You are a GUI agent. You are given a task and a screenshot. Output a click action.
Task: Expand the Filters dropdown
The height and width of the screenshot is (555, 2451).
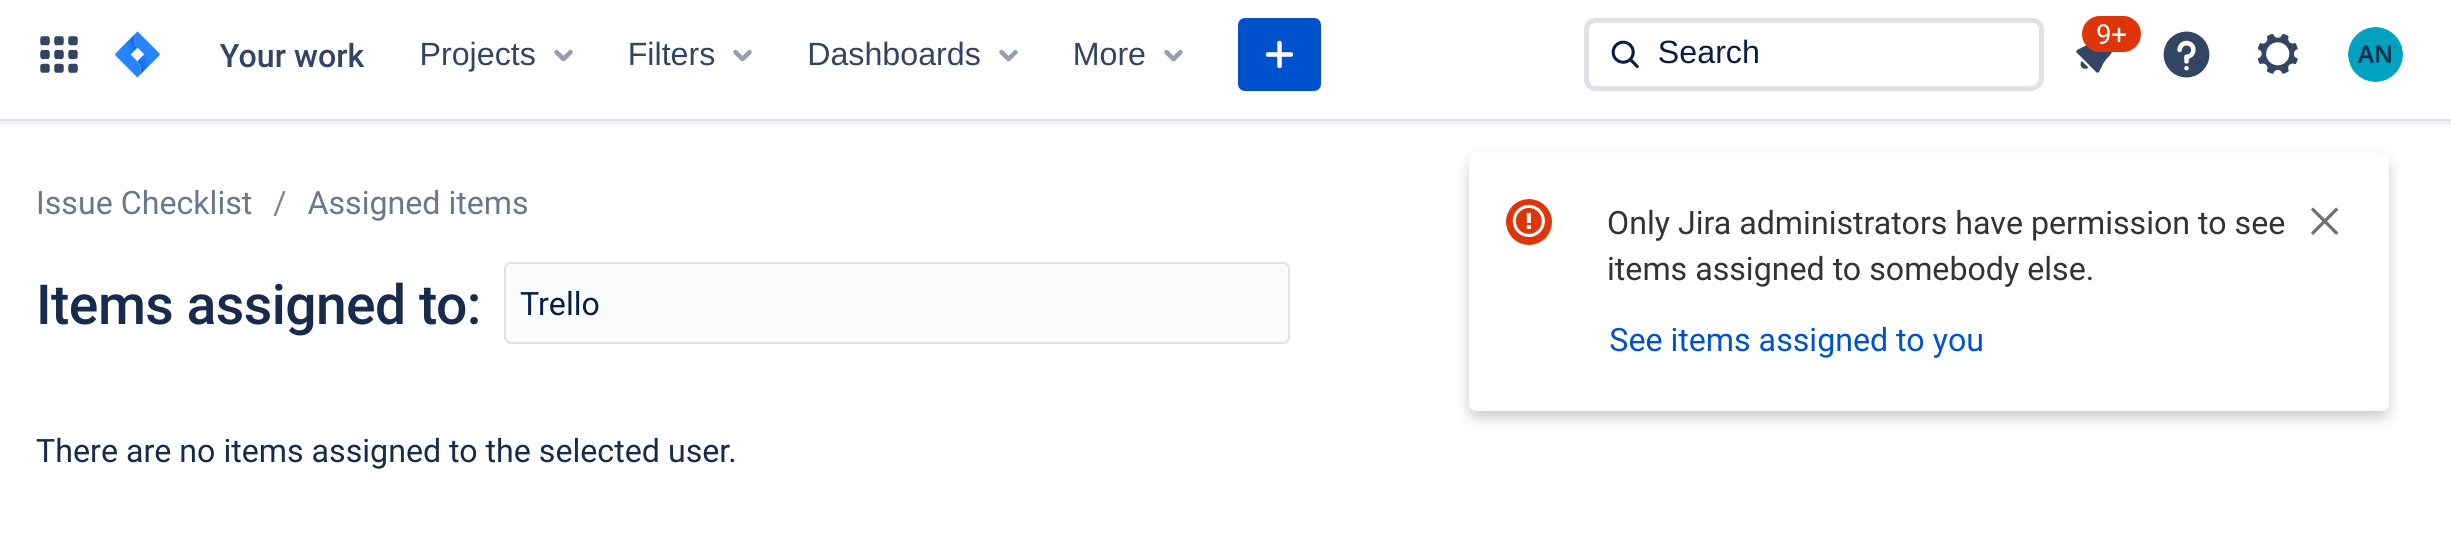click(689, 55)
